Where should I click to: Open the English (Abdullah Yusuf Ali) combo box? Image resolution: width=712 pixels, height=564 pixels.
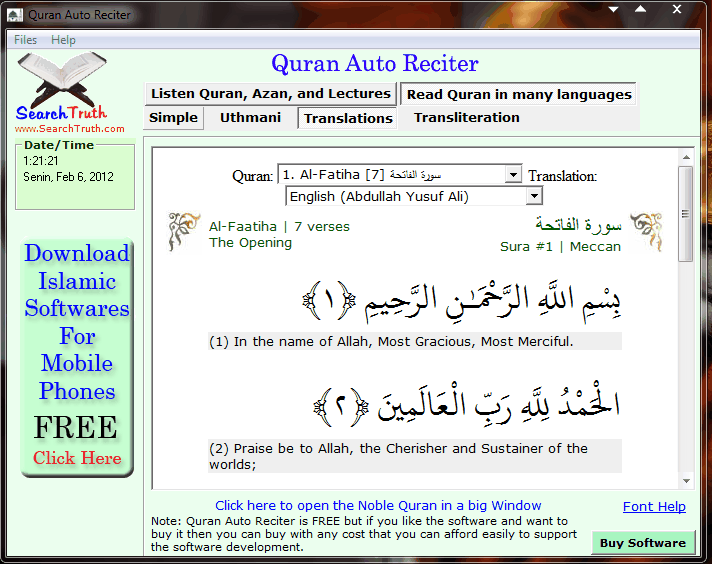pos(414,196)
